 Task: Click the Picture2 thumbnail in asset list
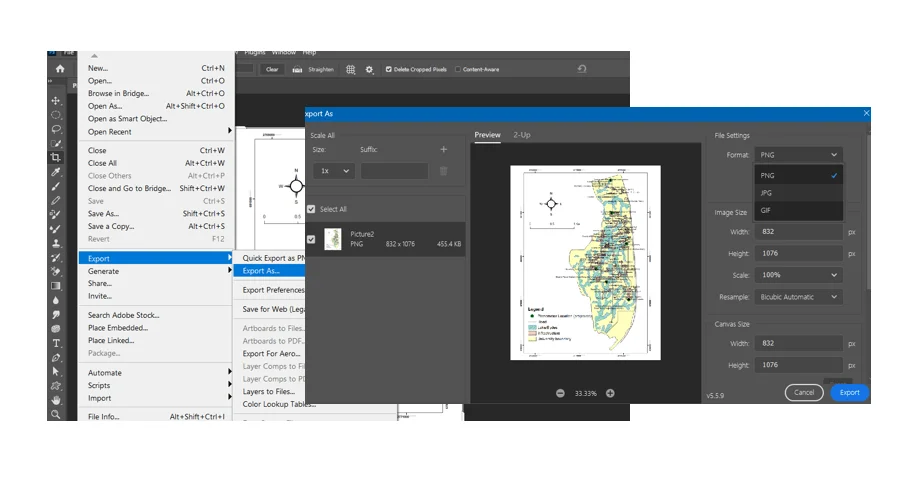click(332, 239)
